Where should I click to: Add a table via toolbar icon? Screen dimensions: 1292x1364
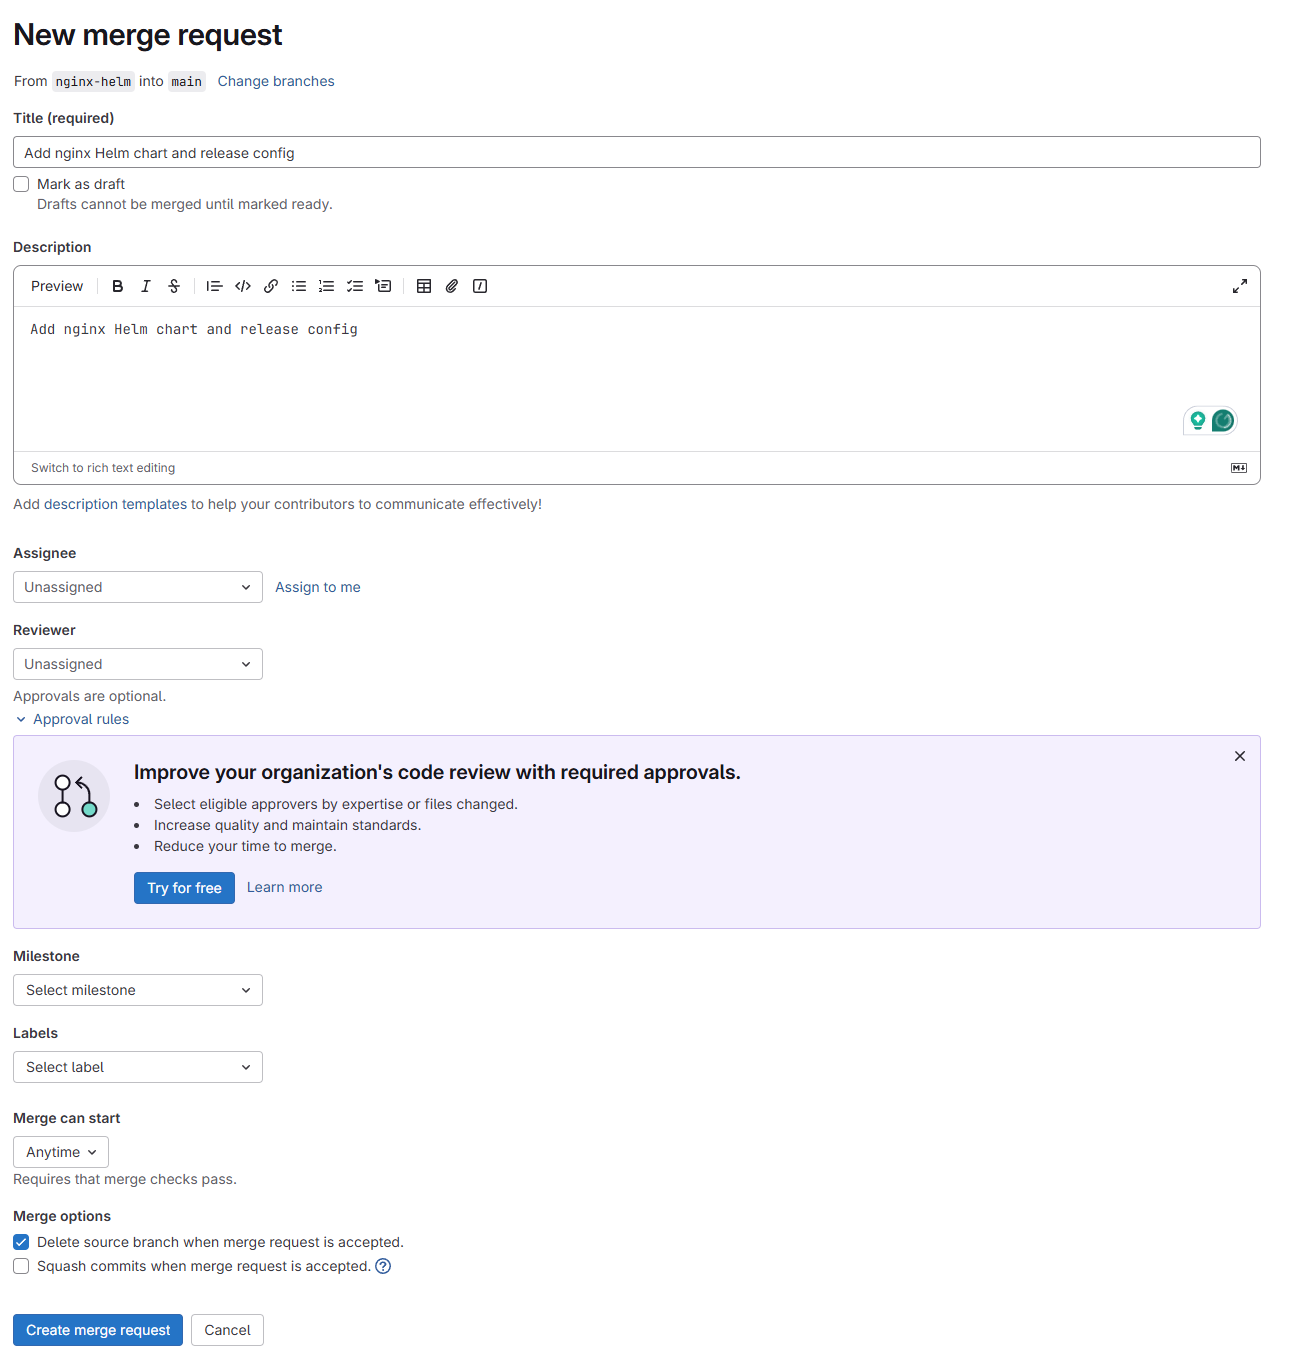click(x=424, y=286)
